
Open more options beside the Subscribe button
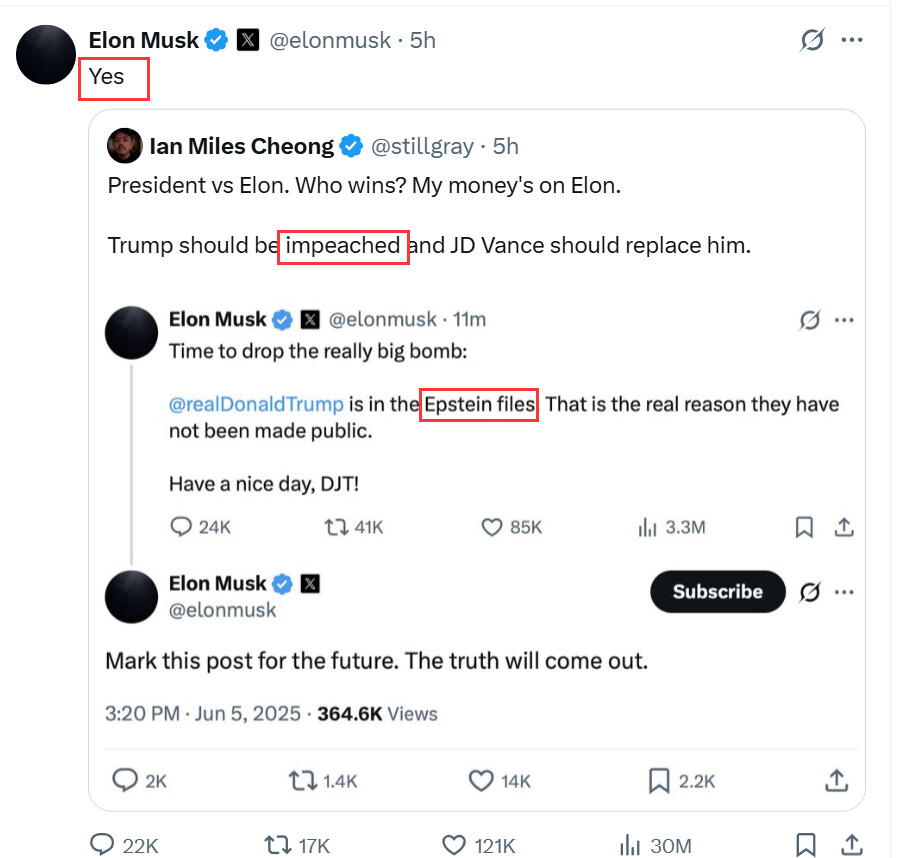click(844, 592)
